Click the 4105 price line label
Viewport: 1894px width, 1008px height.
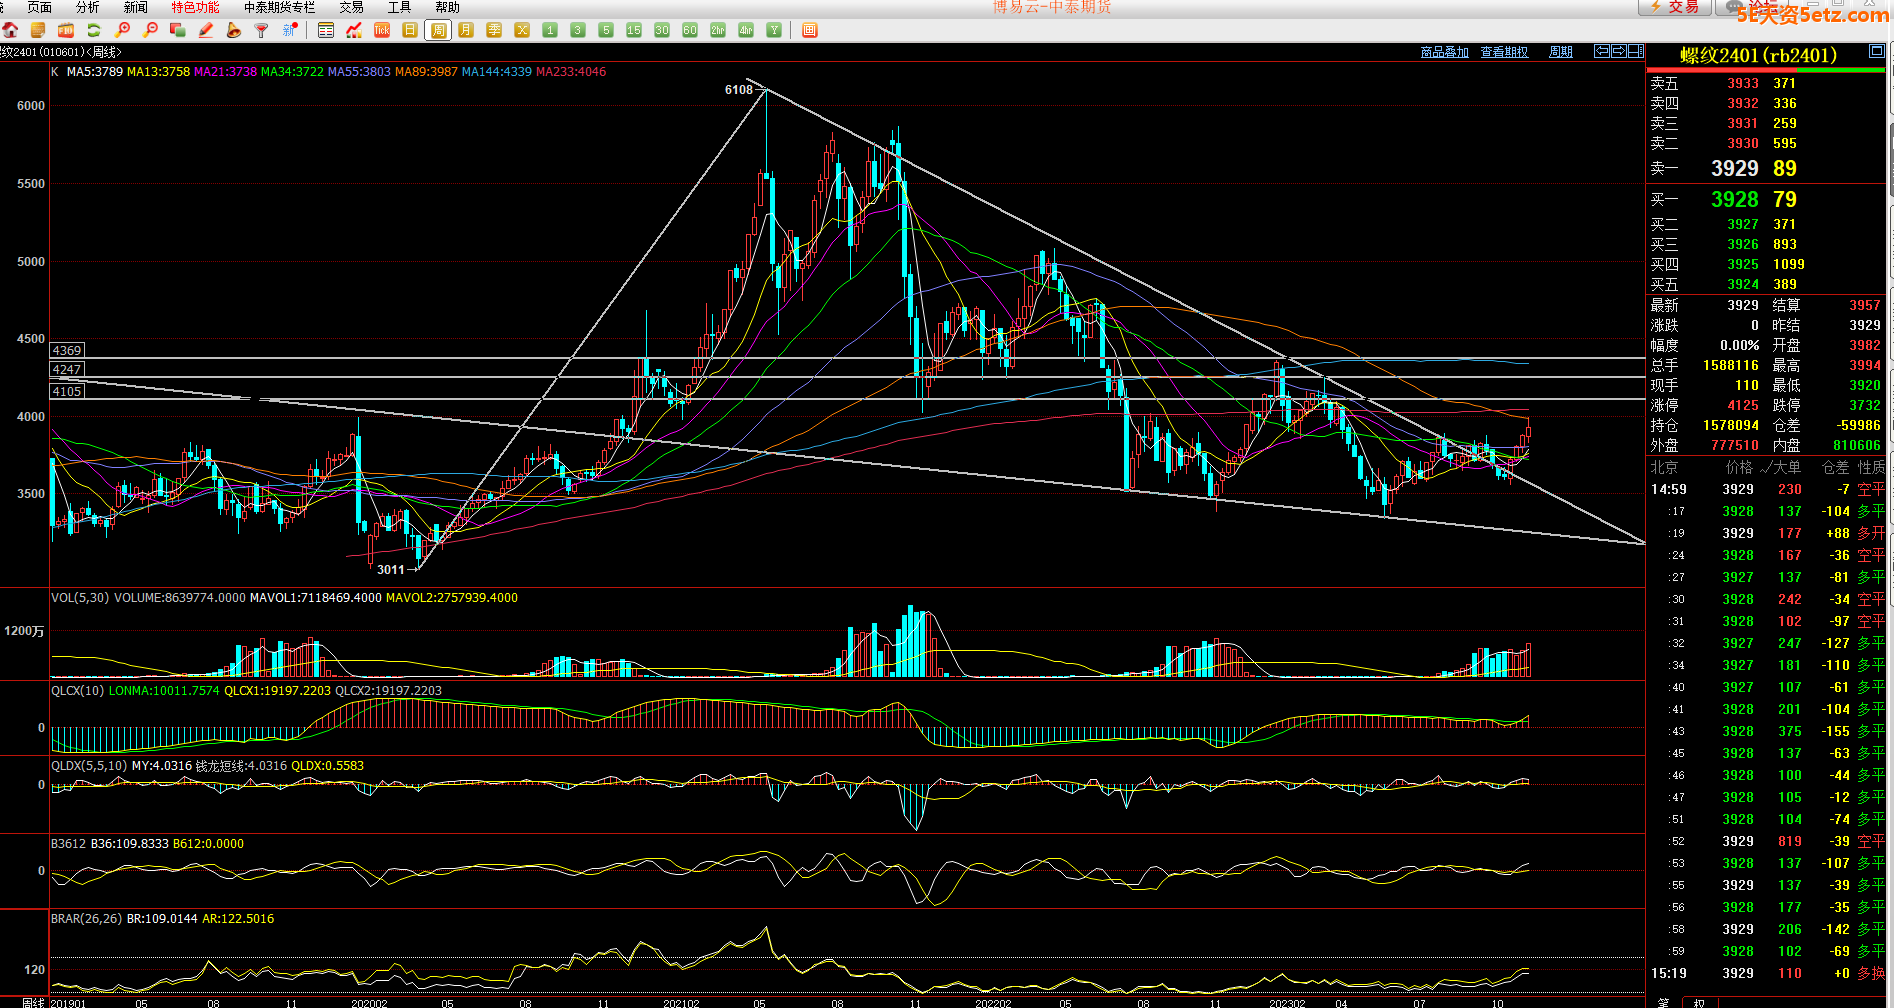point(68,392)
